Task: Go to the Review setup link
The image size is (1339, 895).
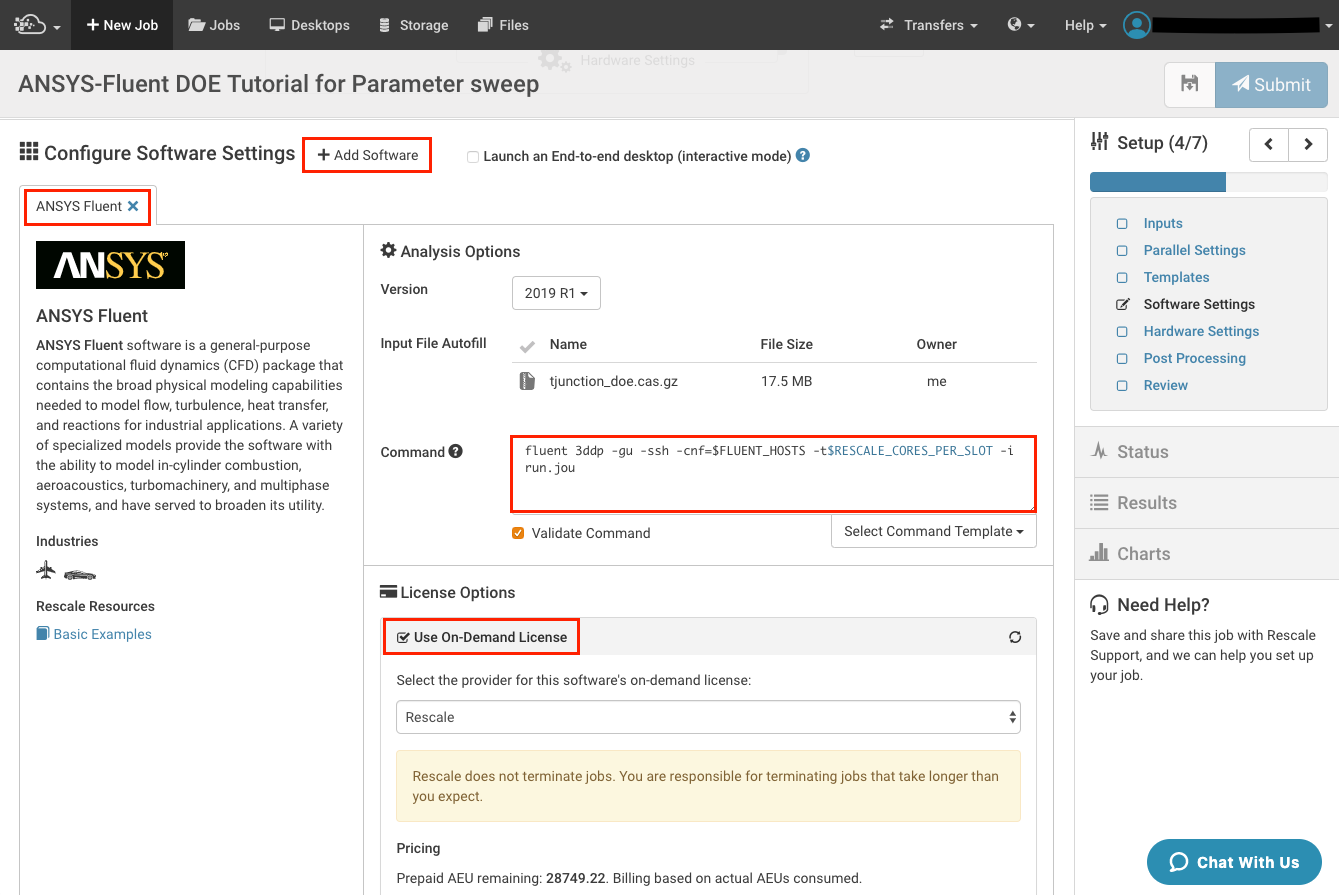Action: tap(1166, 385)
